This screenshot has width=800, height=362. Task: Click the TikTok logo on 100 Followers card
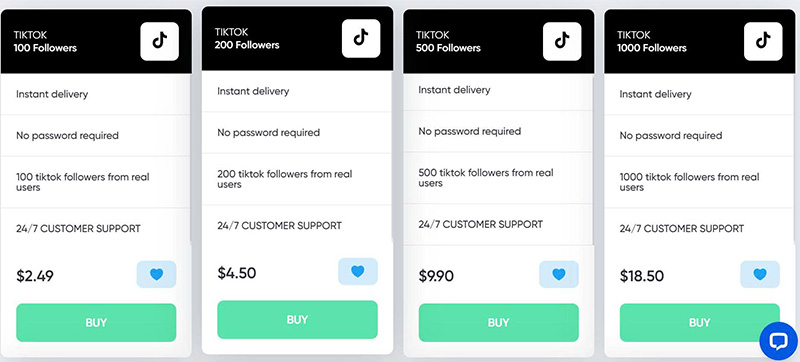(159, 41)
